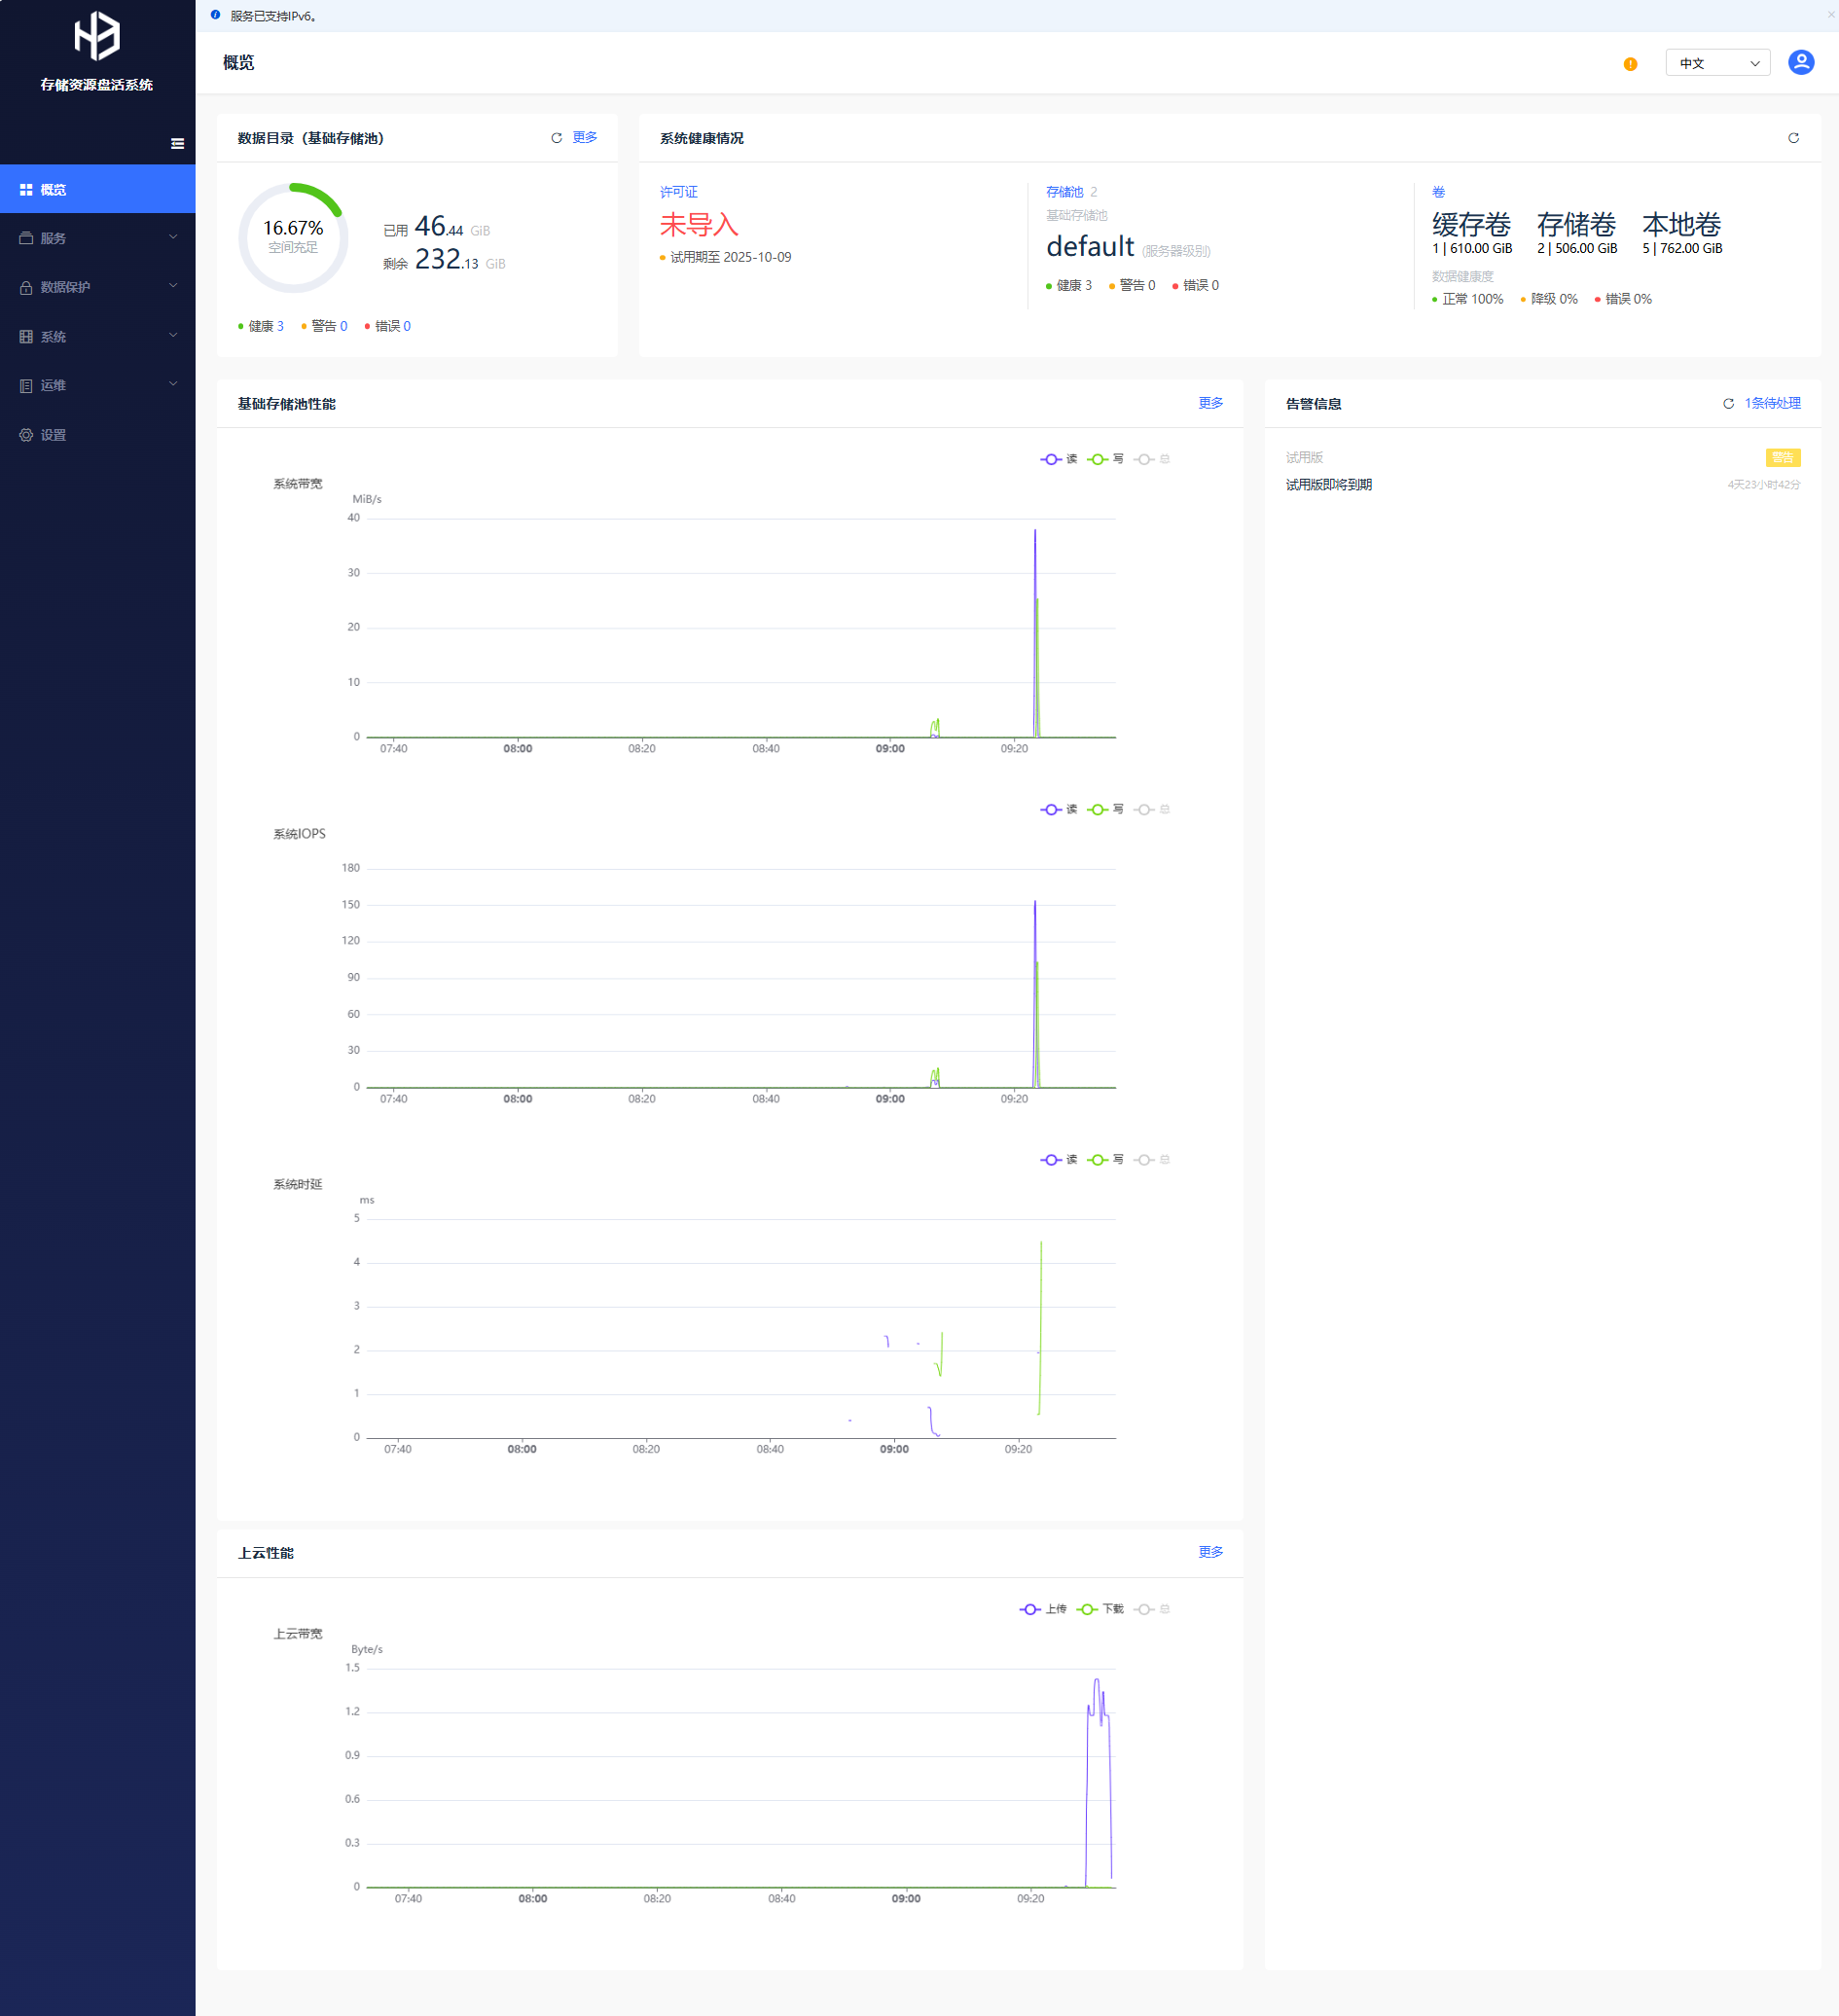Open the 1条待处理 alerts link
This screenshot has height=2016, width=1839.
pyautogui.click(x=1772, y=403)
